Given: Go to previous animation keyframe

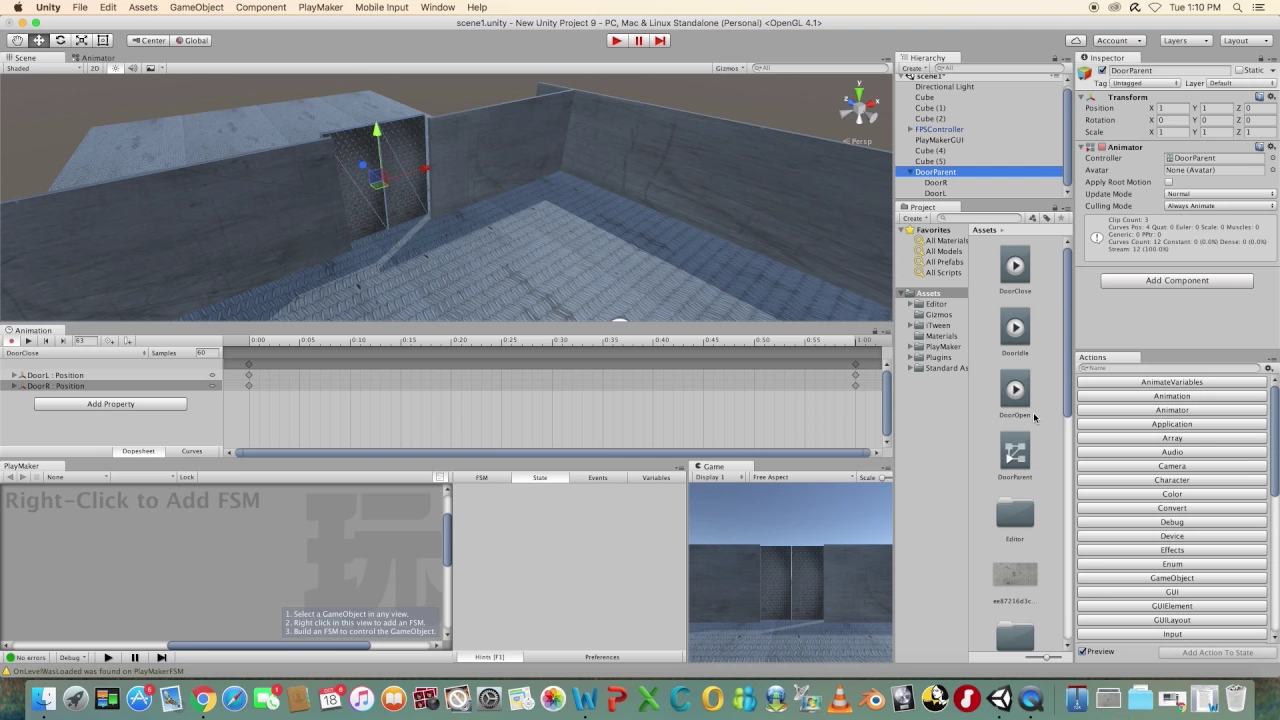Looking at the screenshot, I should pyautogui.click(x=45, y=341).
